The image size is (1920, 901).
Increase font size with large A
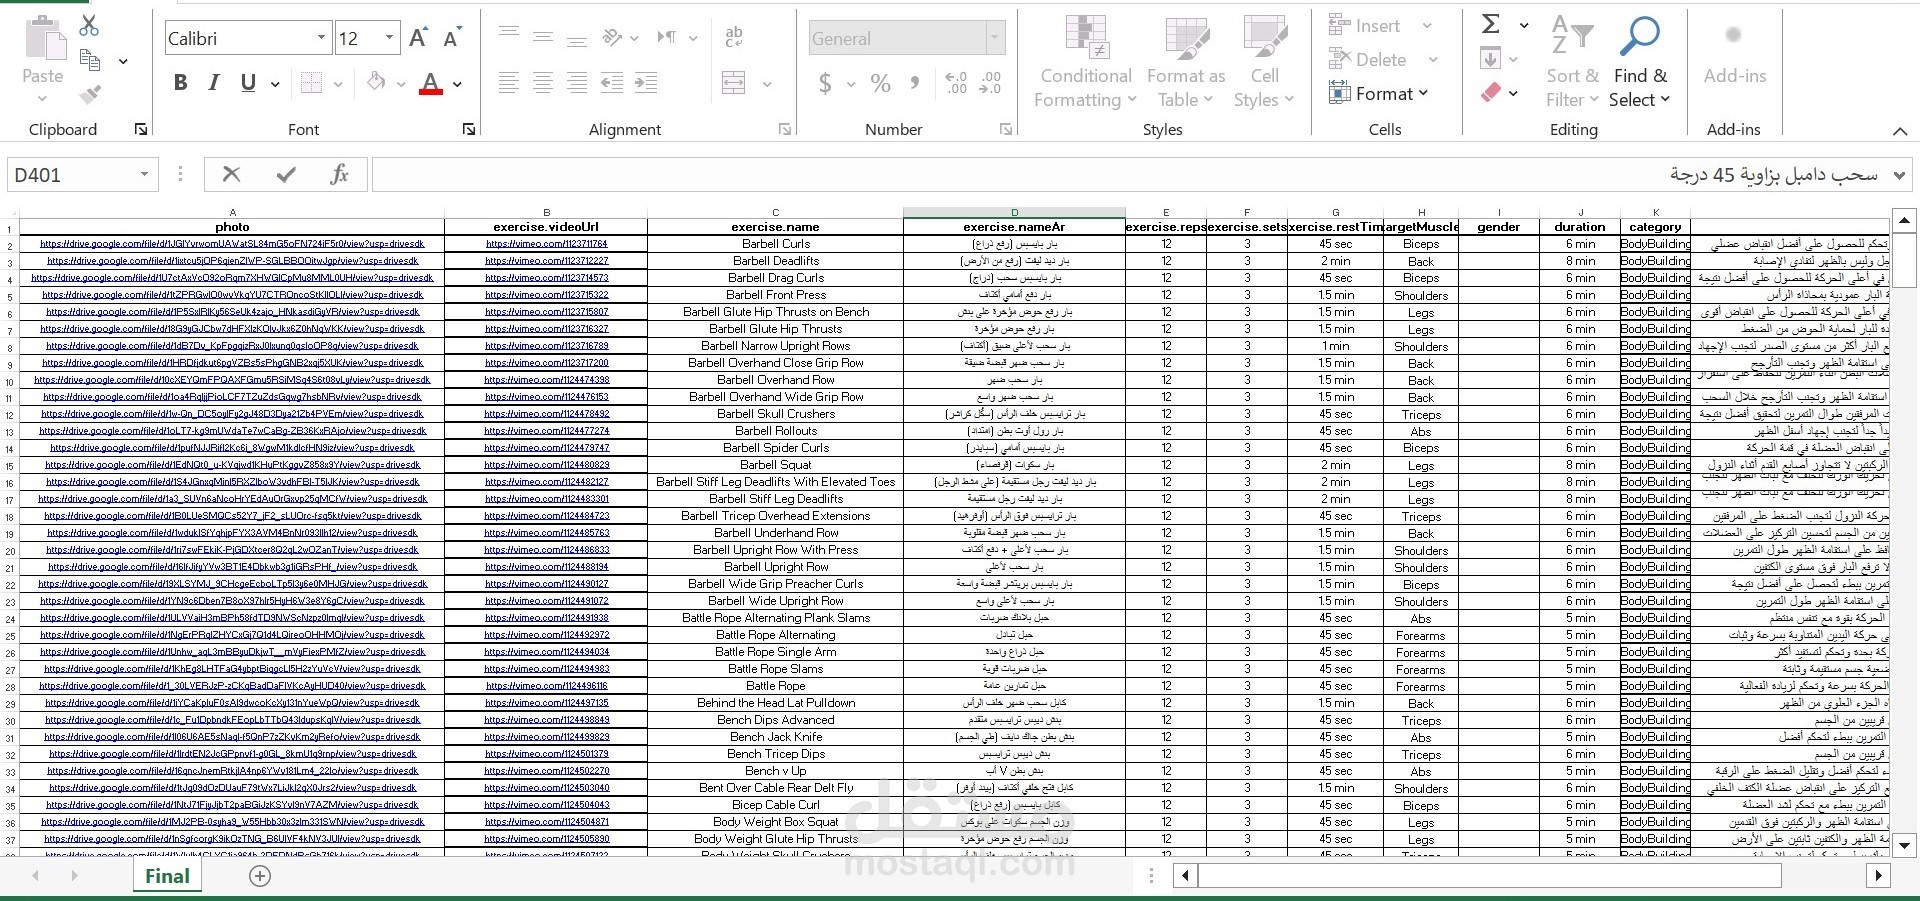(x=419, y=38)
